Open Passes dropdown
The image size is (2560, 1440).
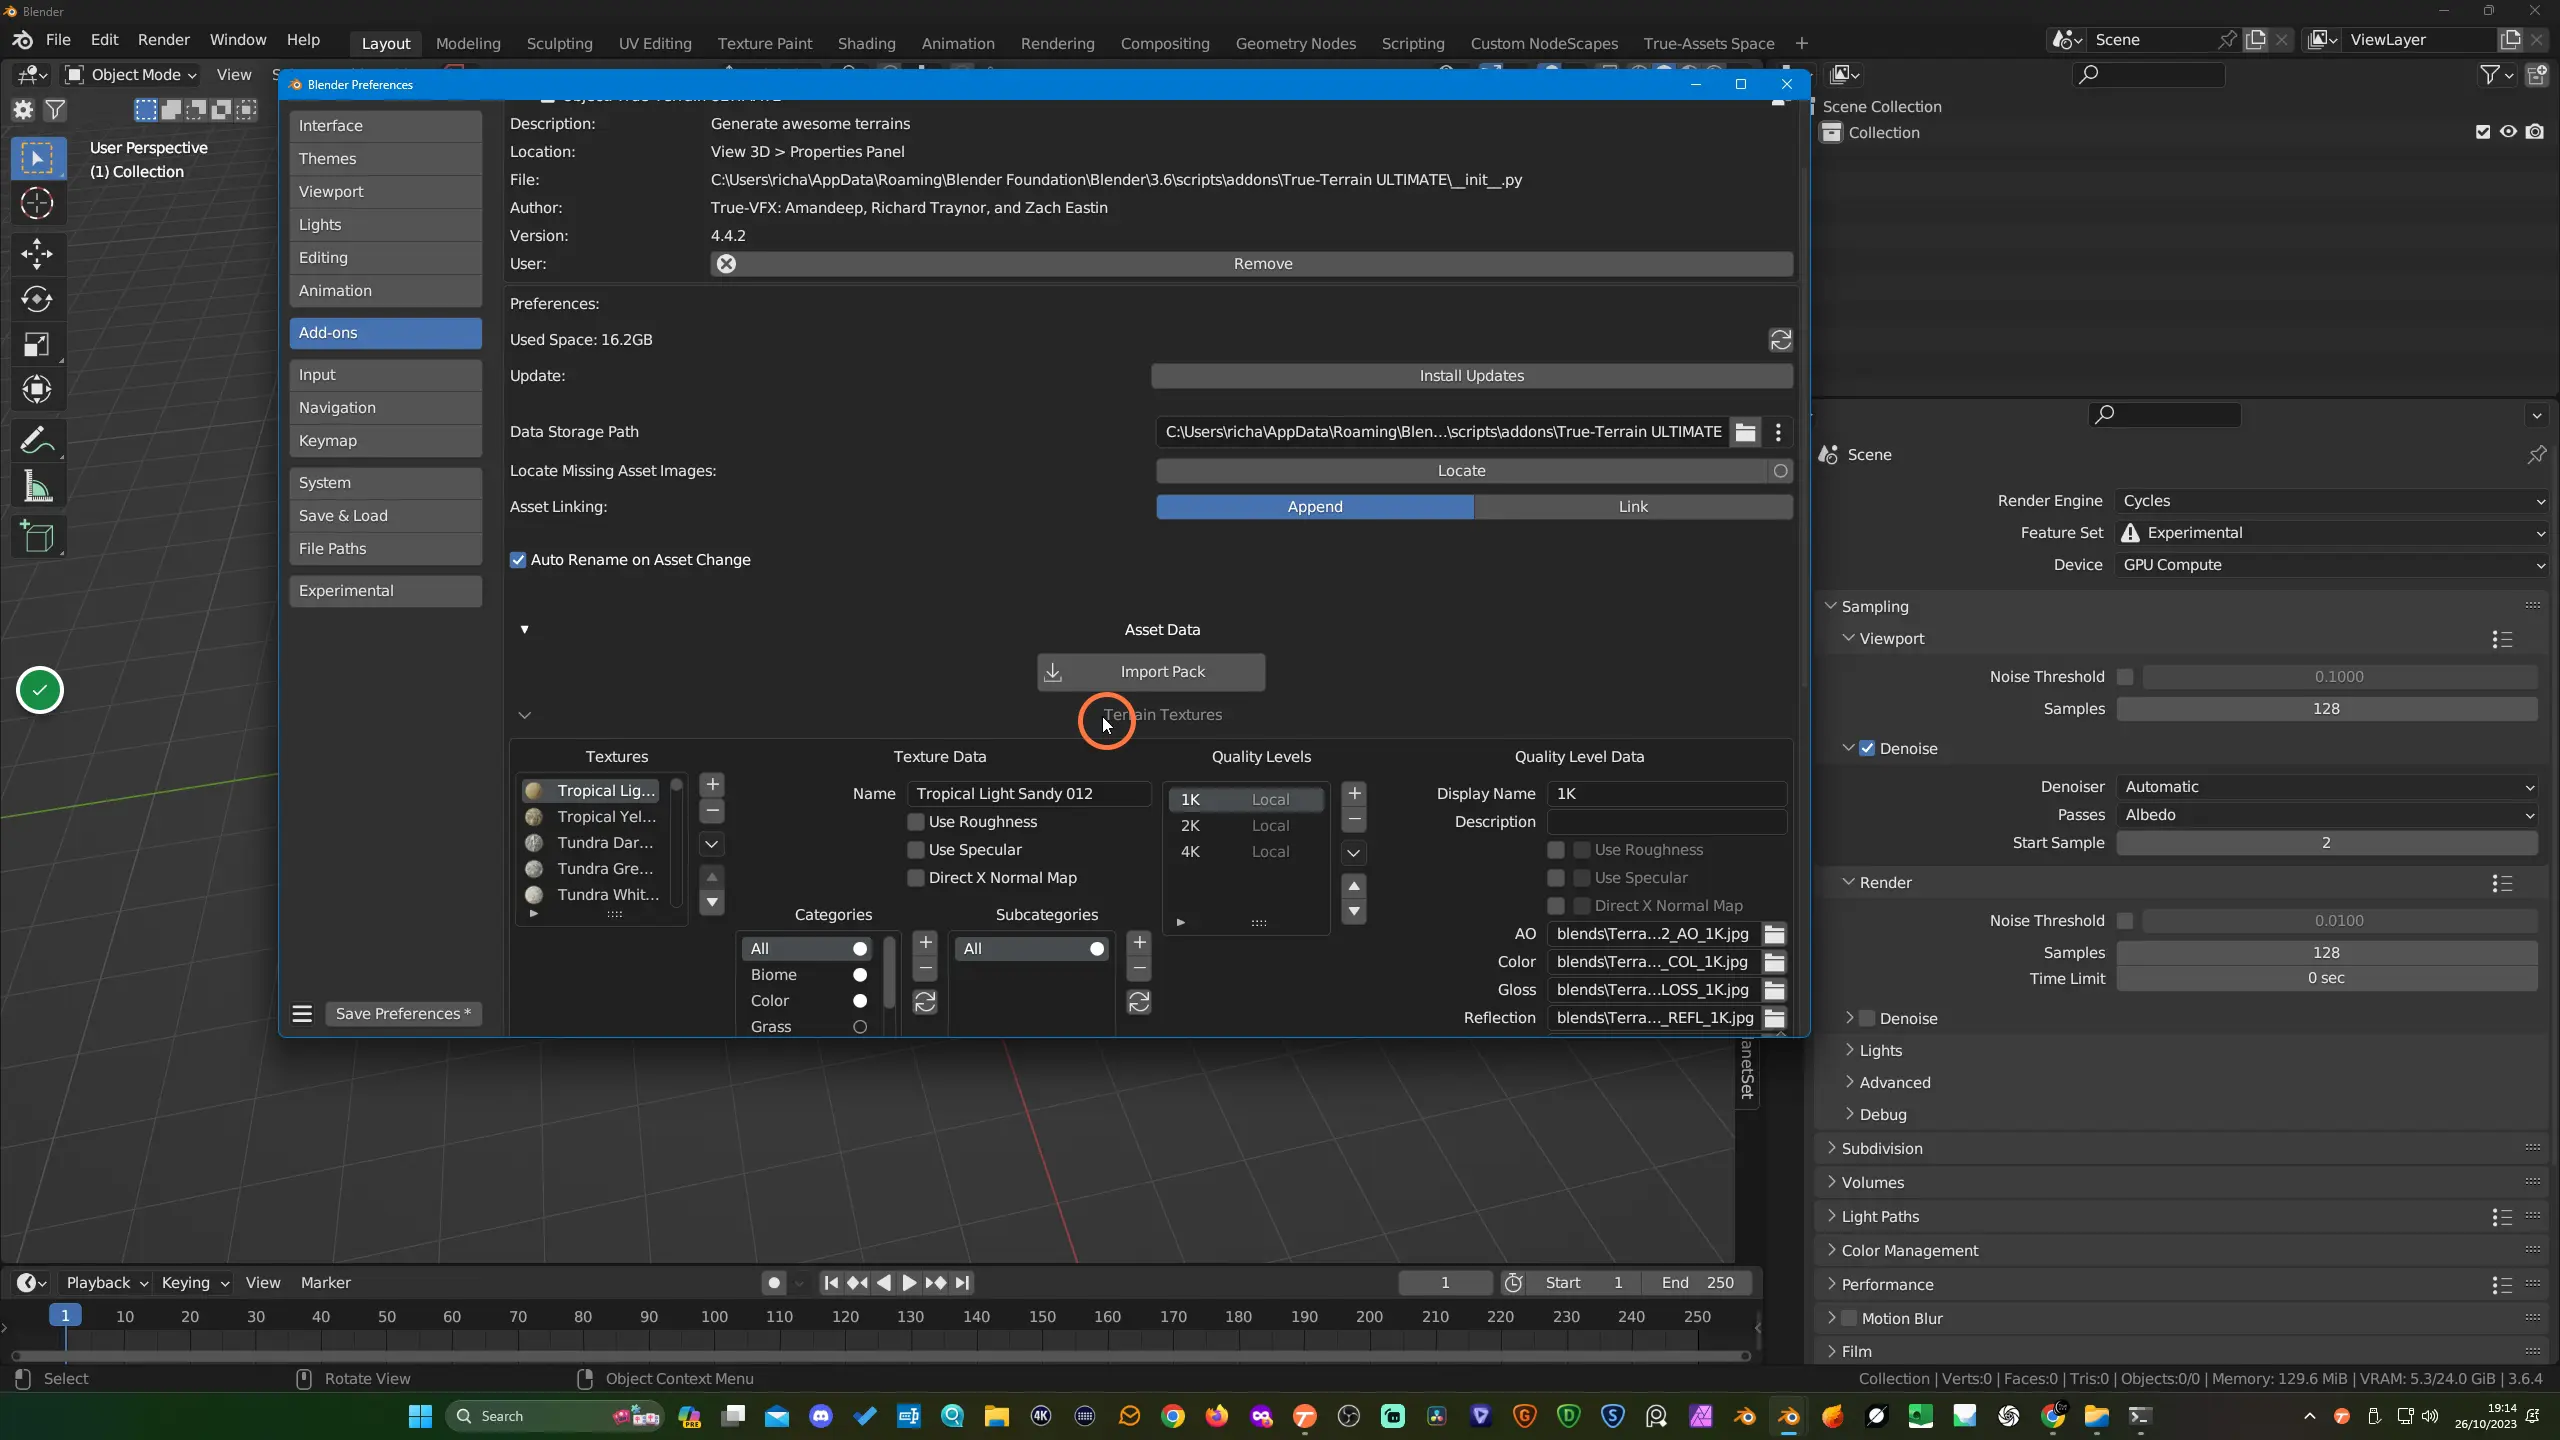(x=2327, y=815)
